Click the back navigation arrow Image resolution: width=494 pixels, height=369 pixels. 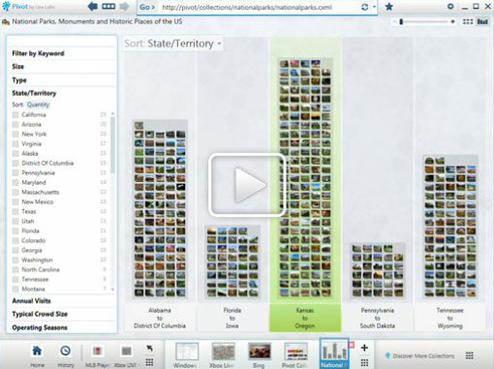[x=92, y=7]
